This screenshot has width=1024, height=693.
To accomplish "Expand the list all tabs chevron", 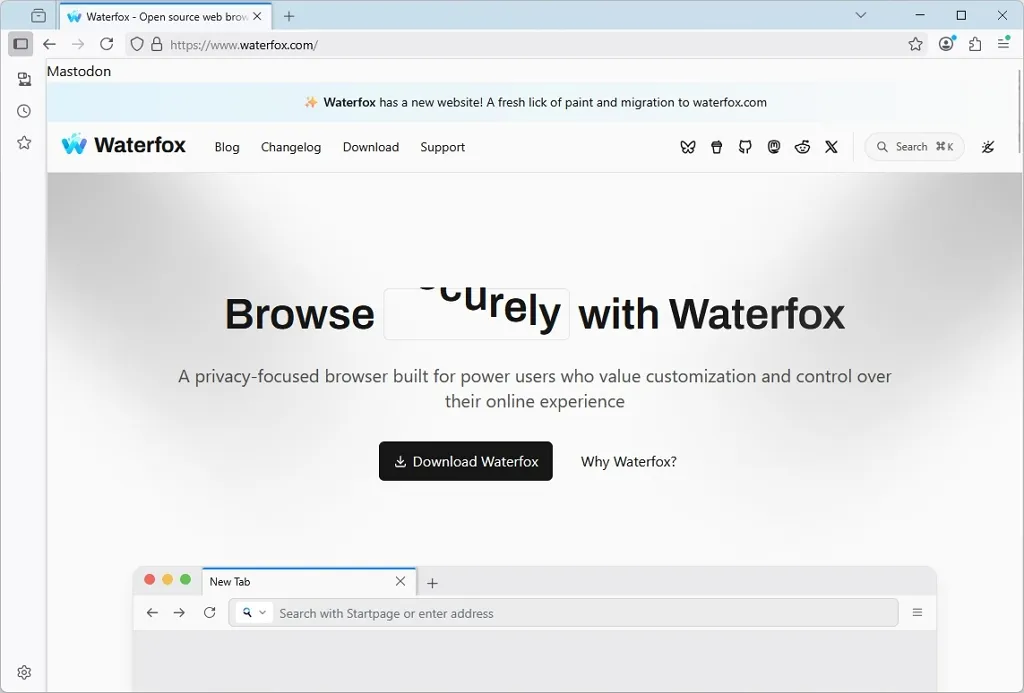I will [861, 15].
